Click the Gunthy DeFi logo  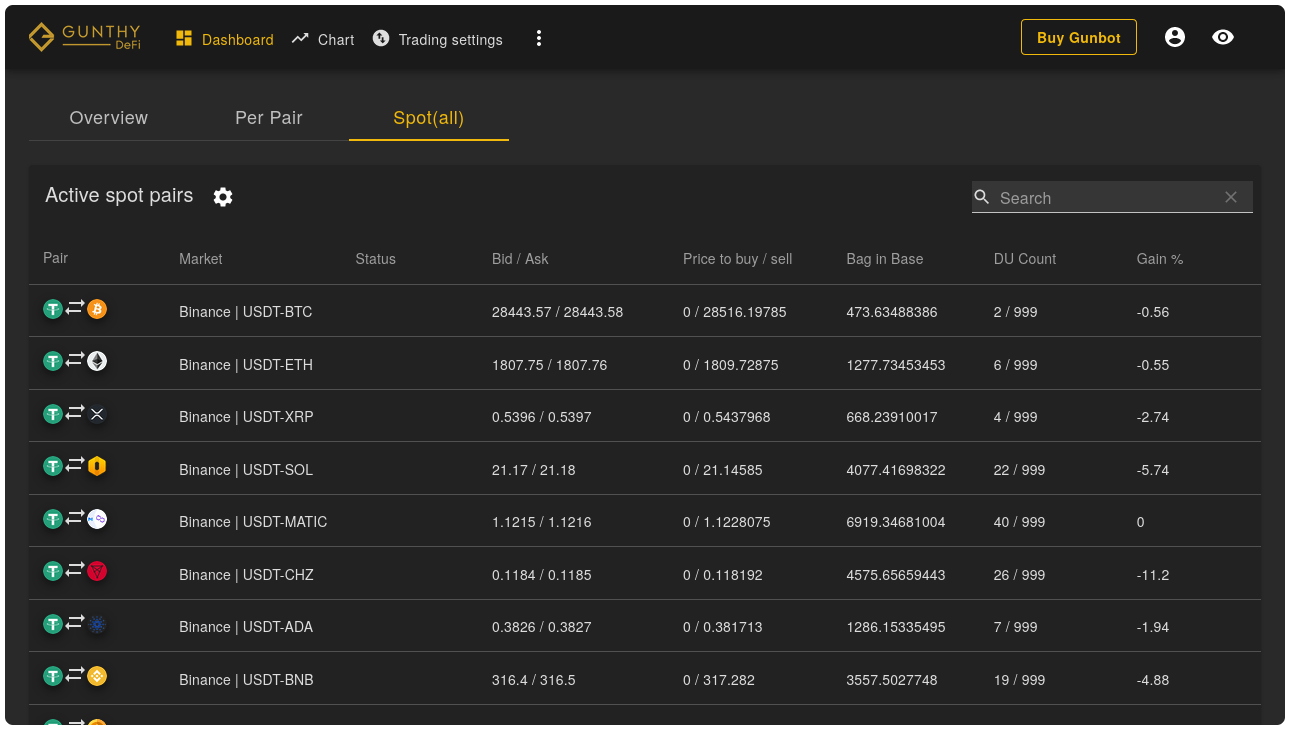click(x=85, y=38)
